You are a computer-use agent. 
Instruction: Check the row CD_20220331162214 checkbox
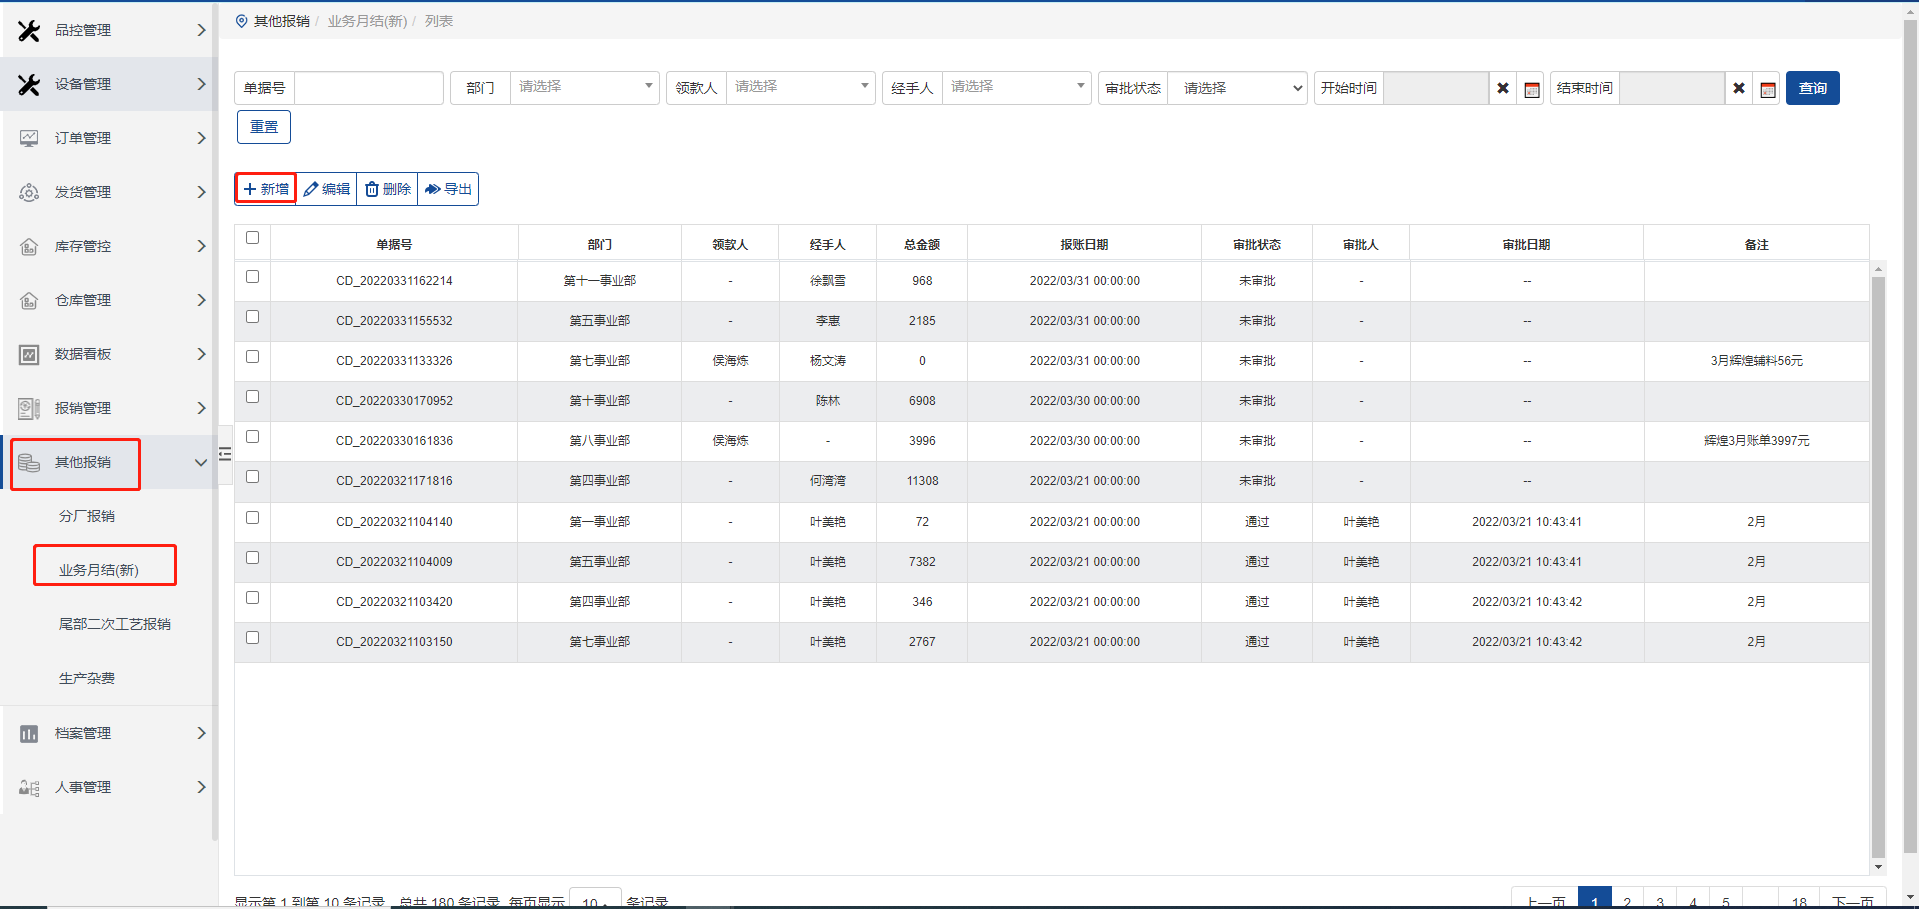[252, 277]
